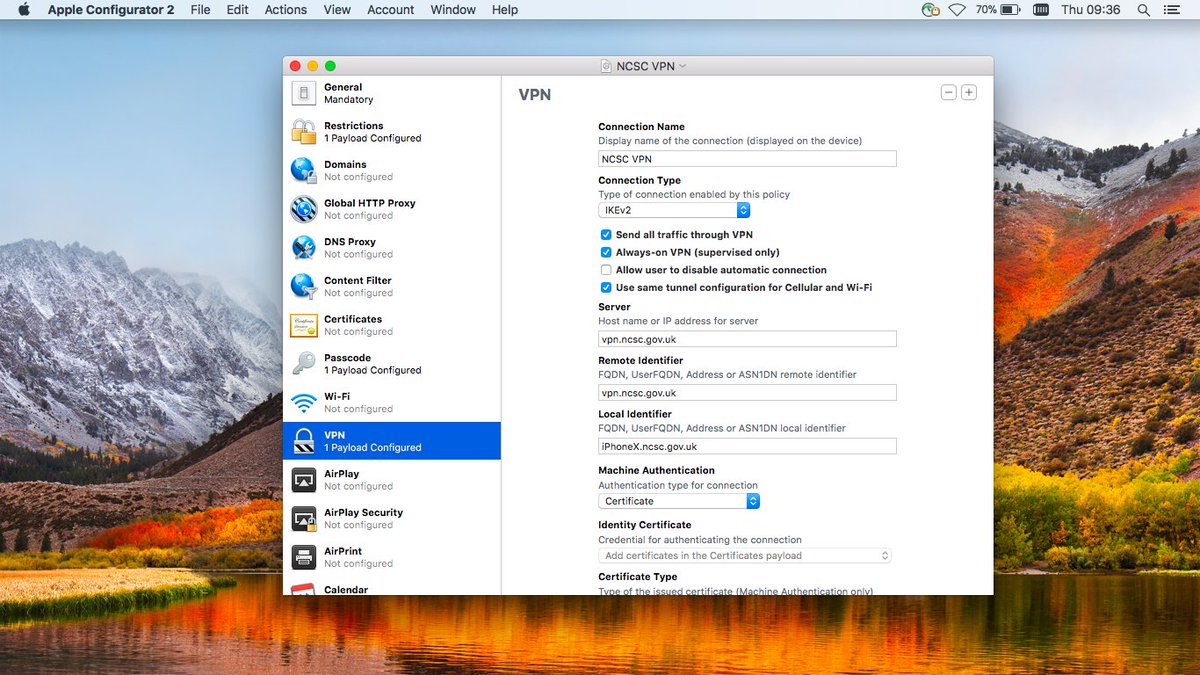This screenshot has height=675, width=1200.
Task: Click the menu bar status icon left of Wi-Fi
Action: pos(931,9)
